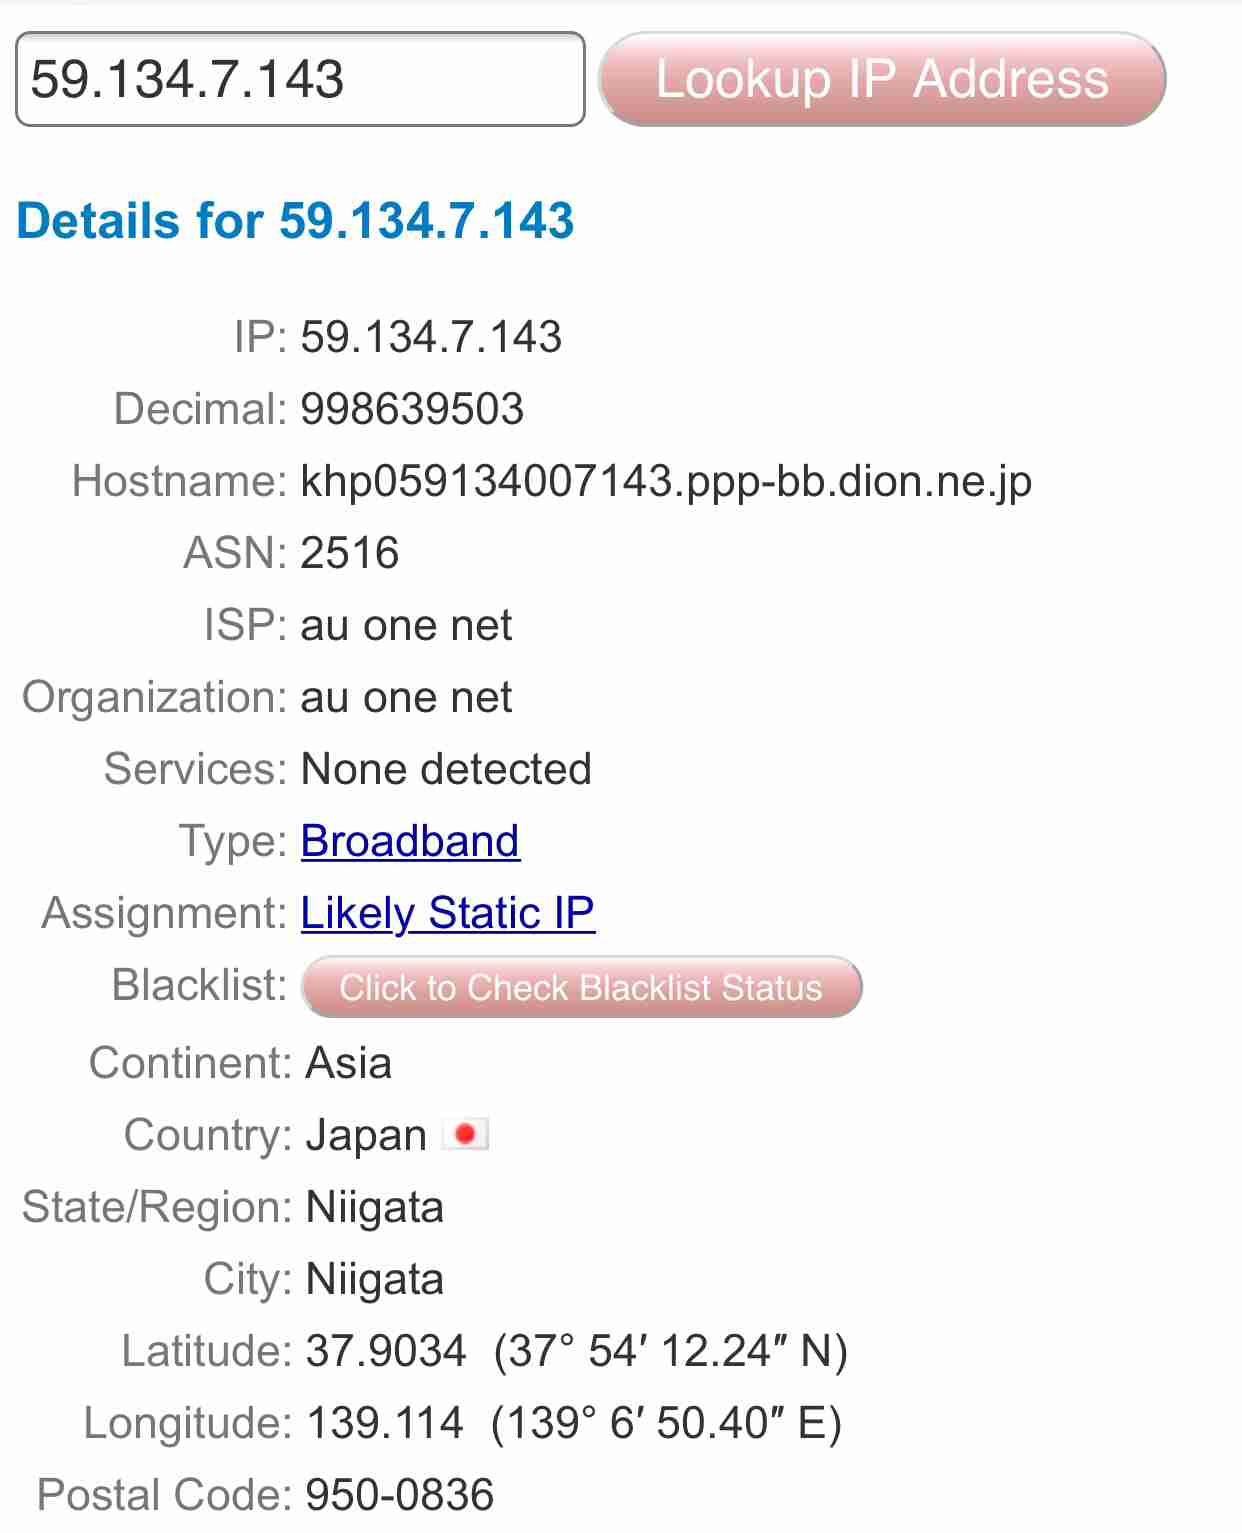This screenshot has width=1242, height=1533.
Task: Click the Assignment label
Action: pyautogui.click(x=165, y=913)
